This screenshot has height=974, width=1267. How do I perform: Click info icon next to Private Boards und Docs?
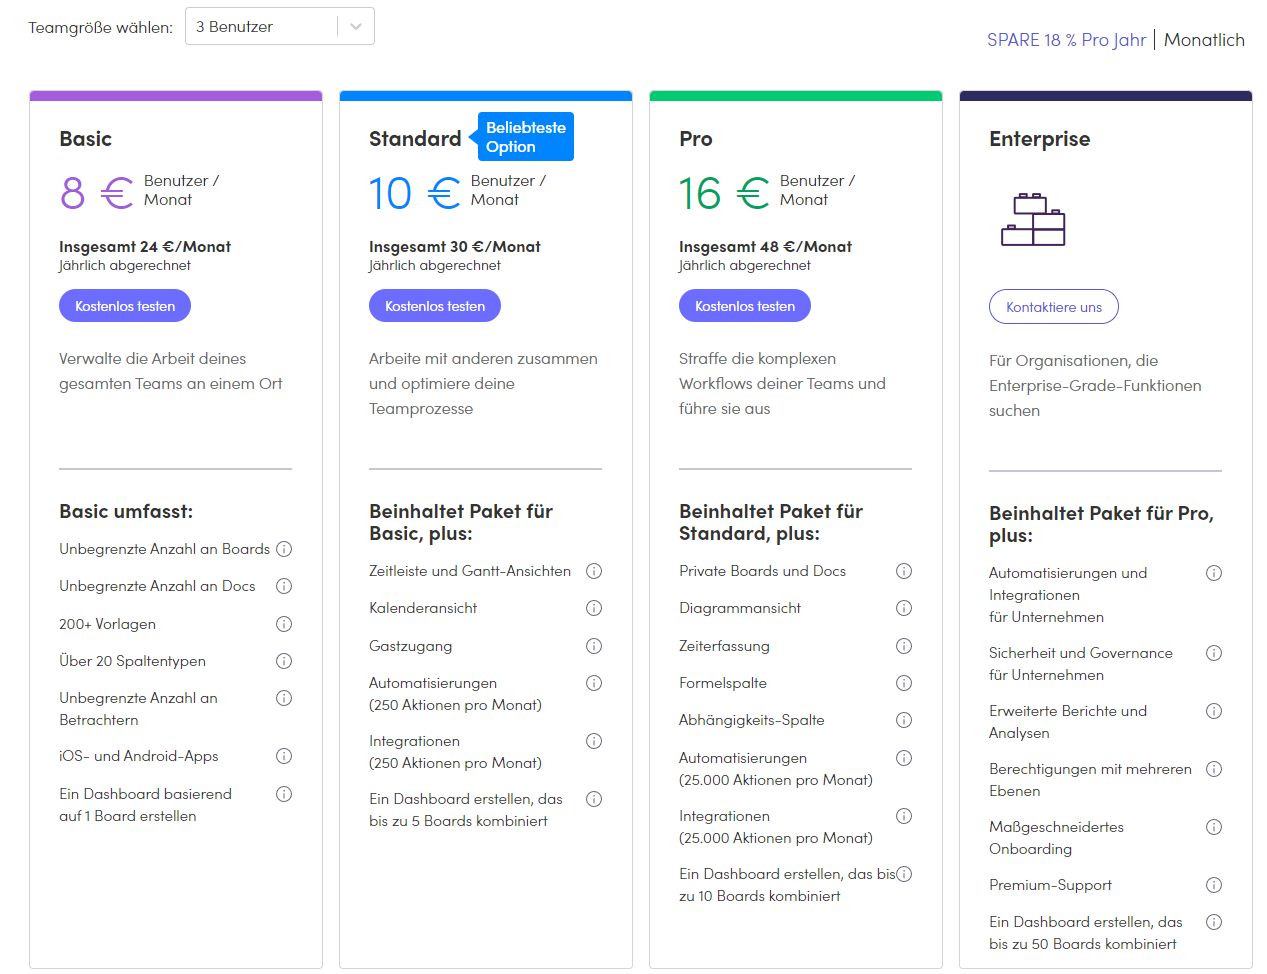click(904, 571)
